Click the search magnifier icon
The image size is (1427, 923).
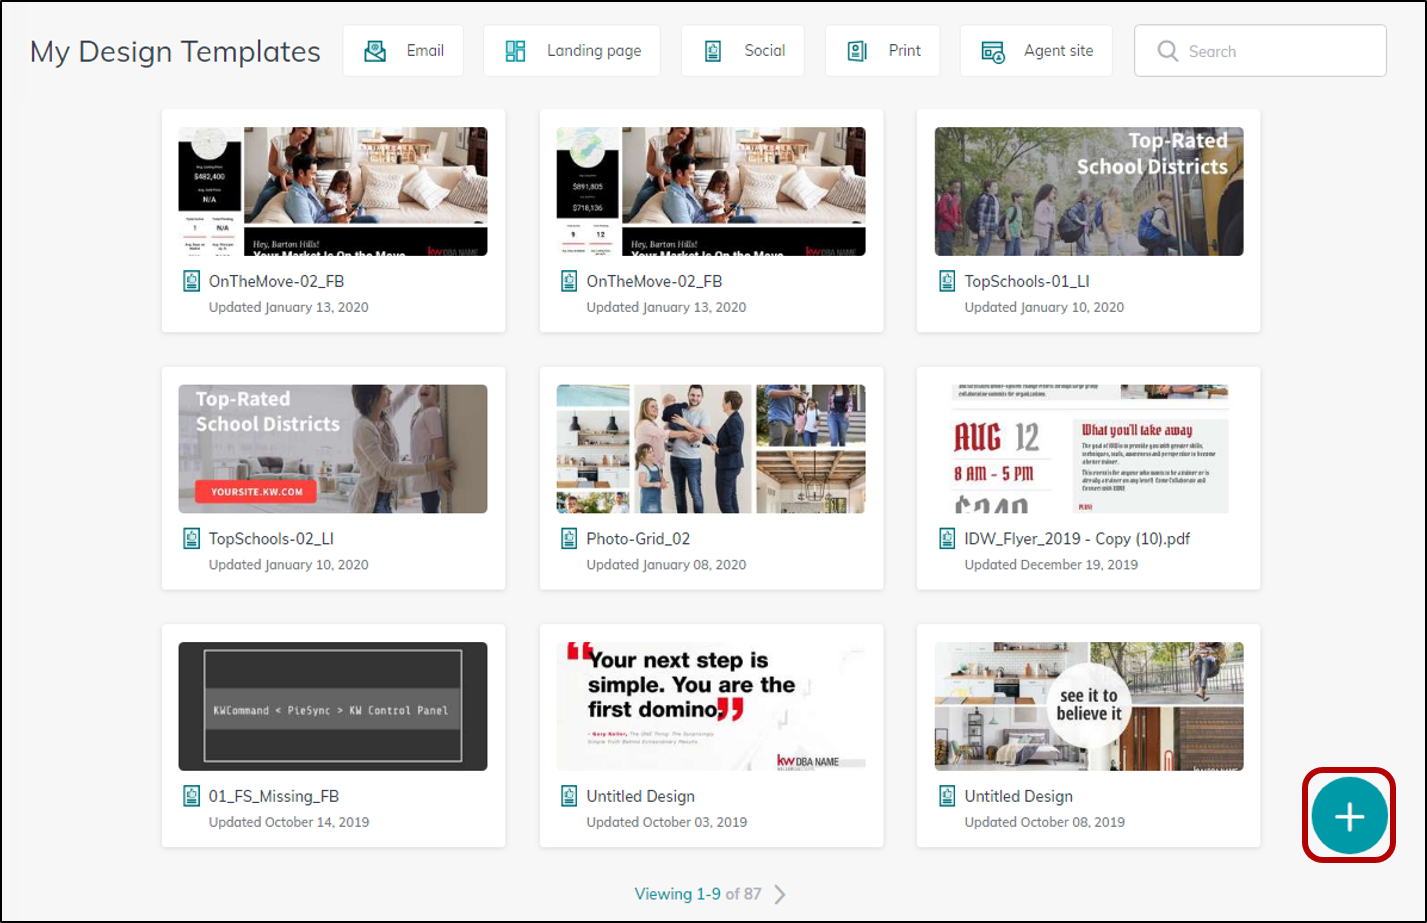point(1167,50)
